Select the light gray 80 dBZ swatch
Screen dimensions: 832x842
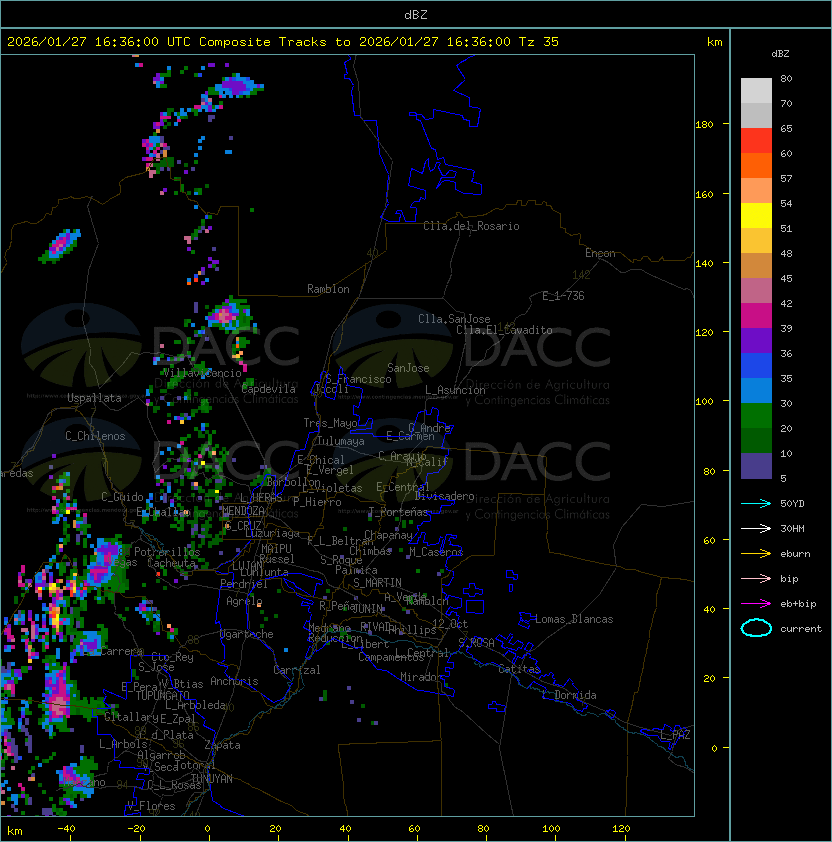tap(756, 90)
